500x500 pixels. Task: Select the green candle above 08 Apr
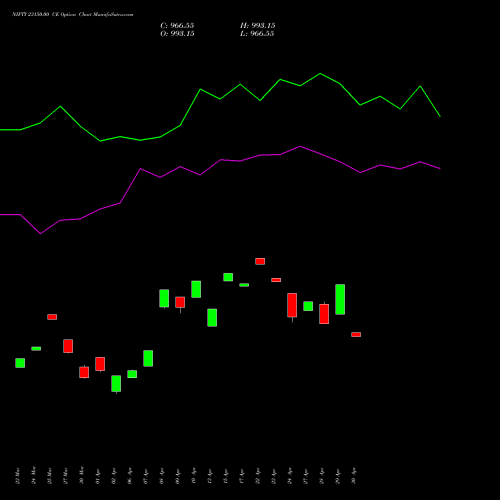[x=164, y=298]
